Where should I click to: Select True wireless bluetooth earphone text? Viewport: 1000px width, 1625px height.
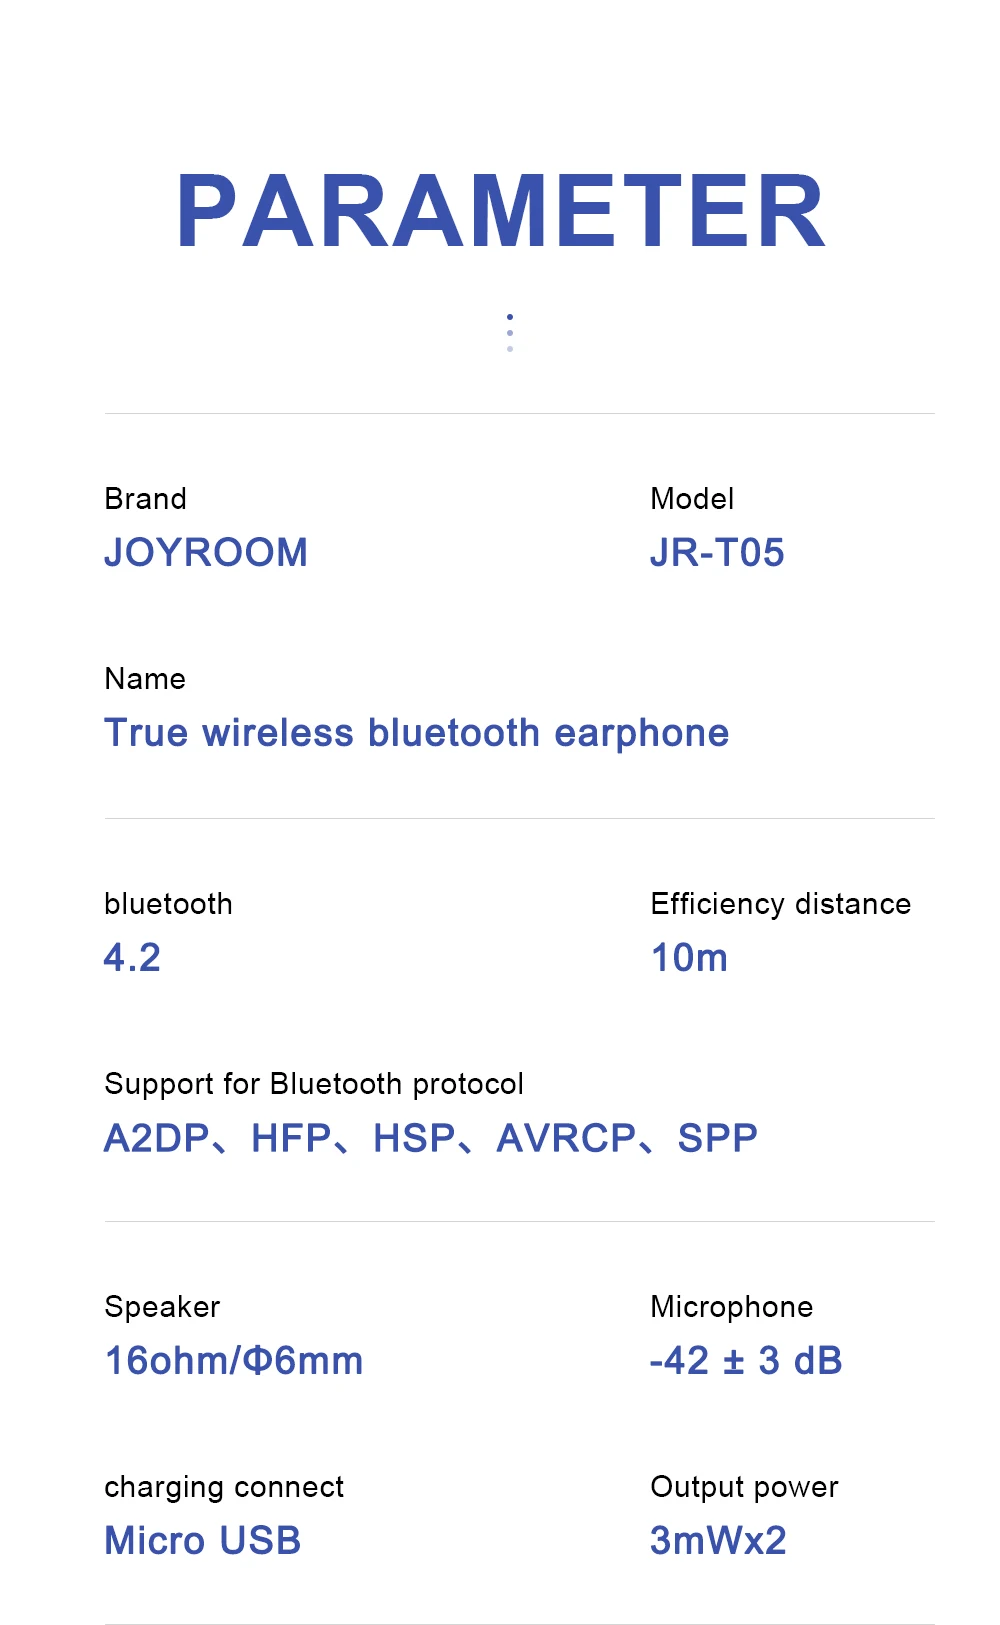(417, 734)
